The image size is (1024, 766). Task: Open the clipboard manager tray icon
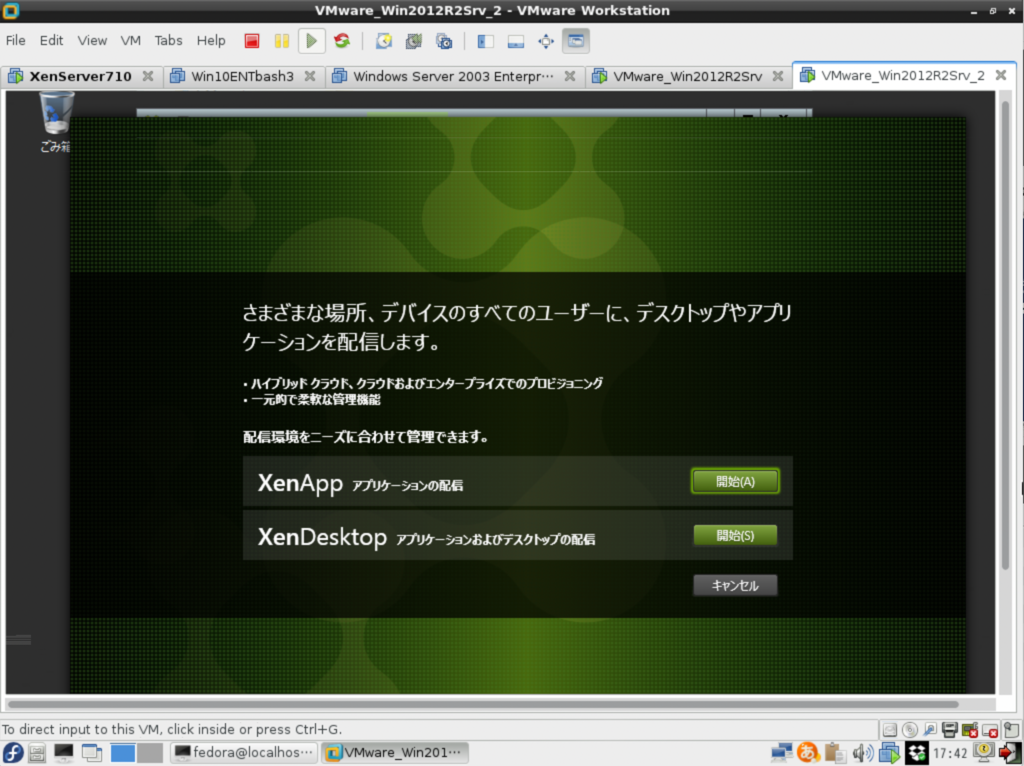[834, 753]
